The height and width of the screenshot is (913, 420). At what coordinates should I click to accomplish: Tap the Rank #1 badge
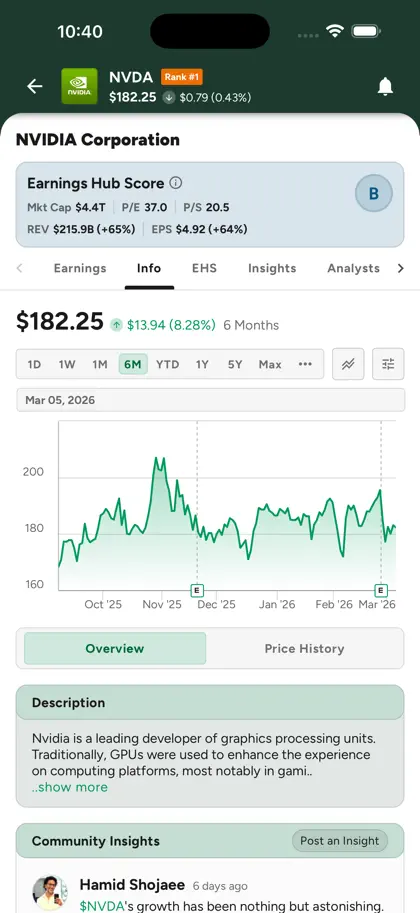tap(182, 77)
